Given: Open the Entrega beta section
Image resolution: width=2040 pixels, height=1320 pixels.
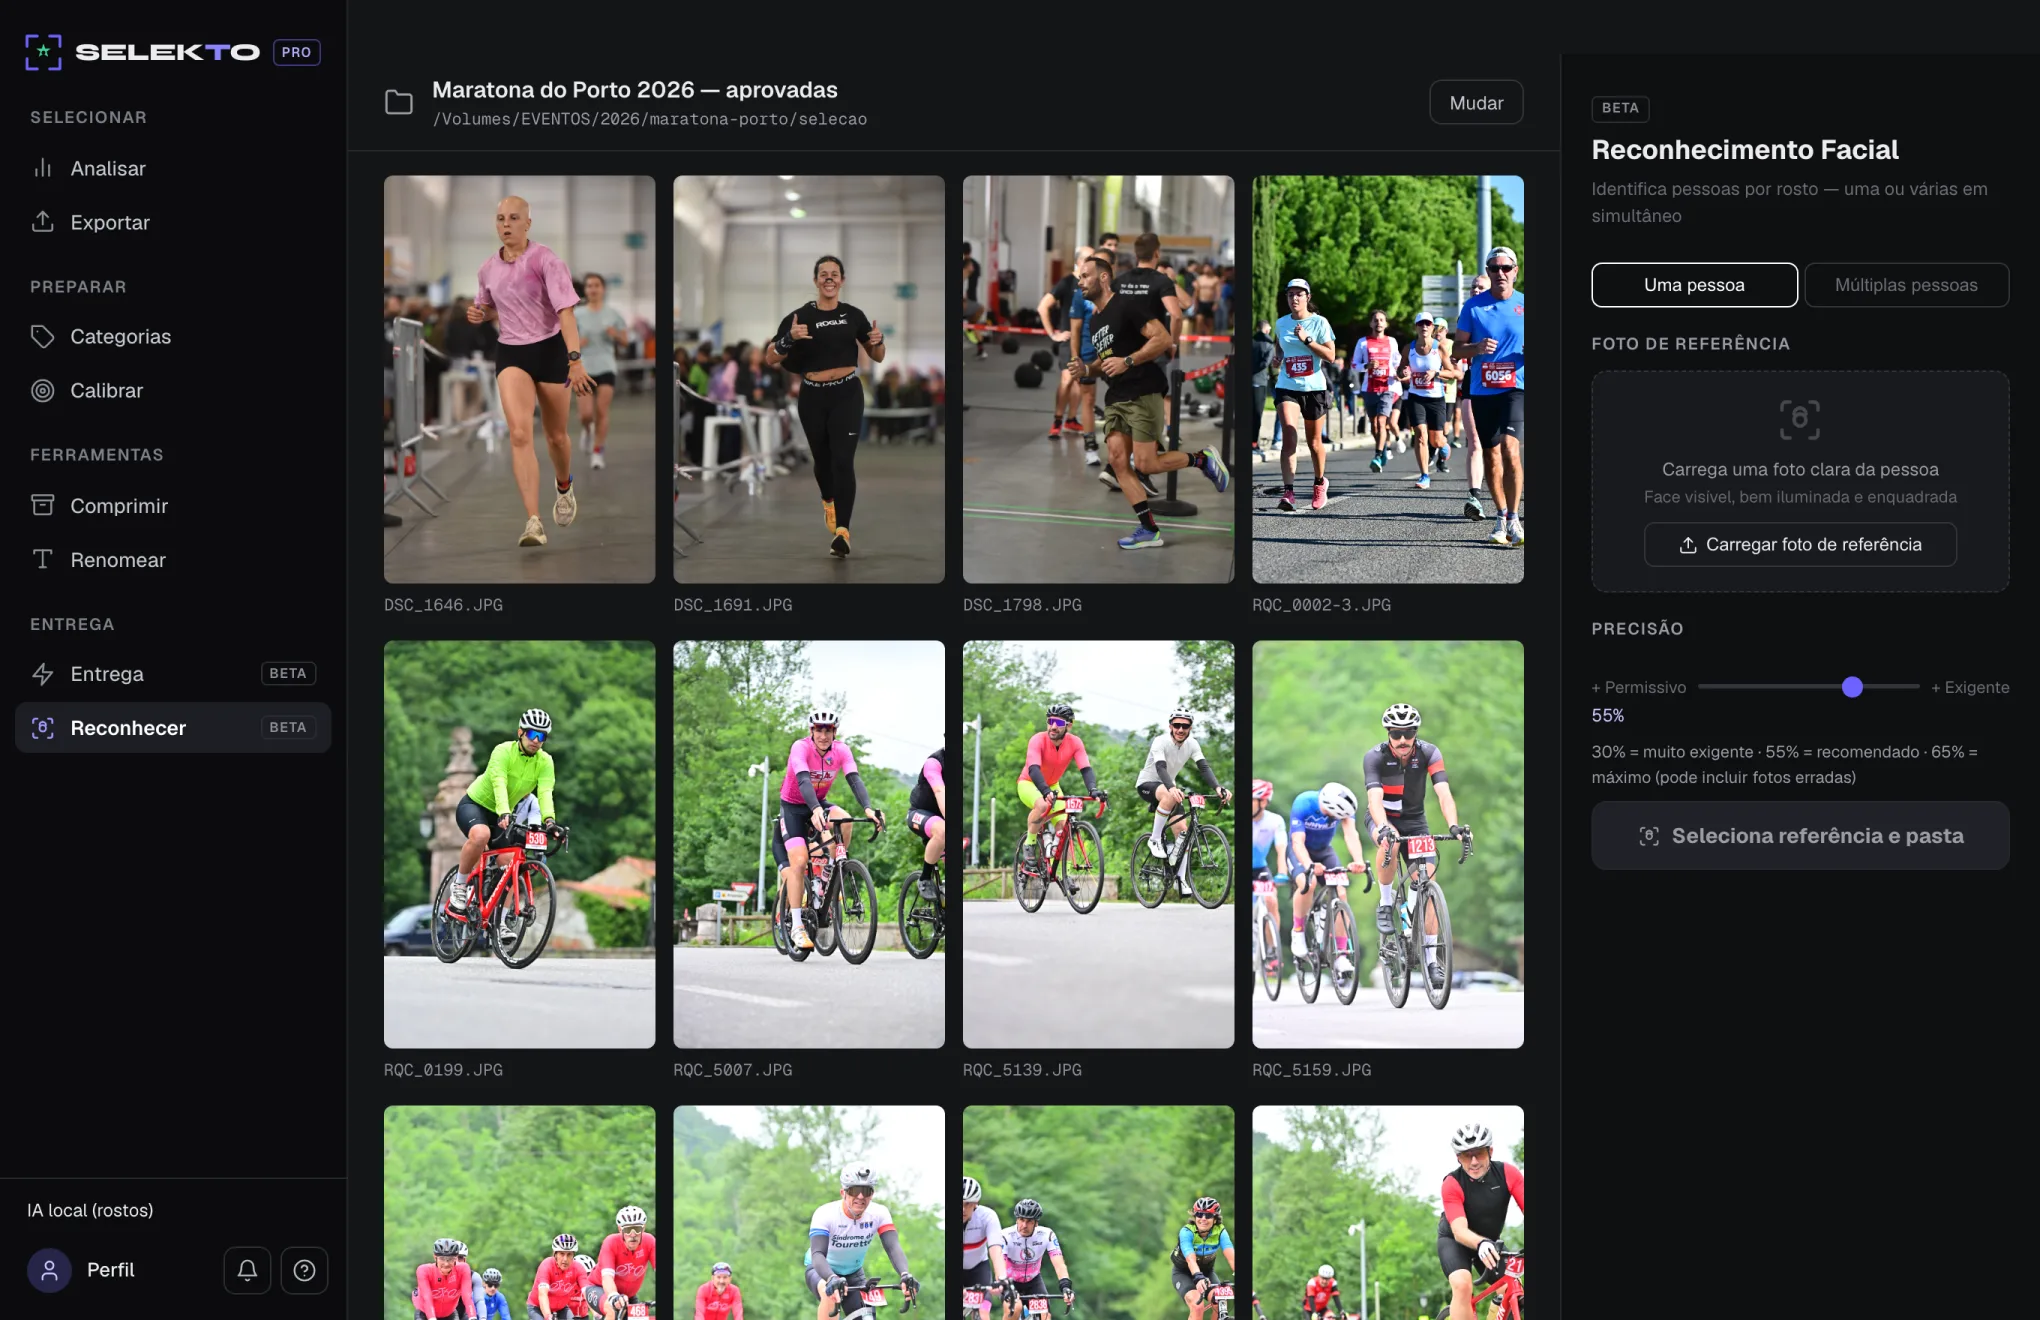Looking at the screenshot, I should click(173, 674).
